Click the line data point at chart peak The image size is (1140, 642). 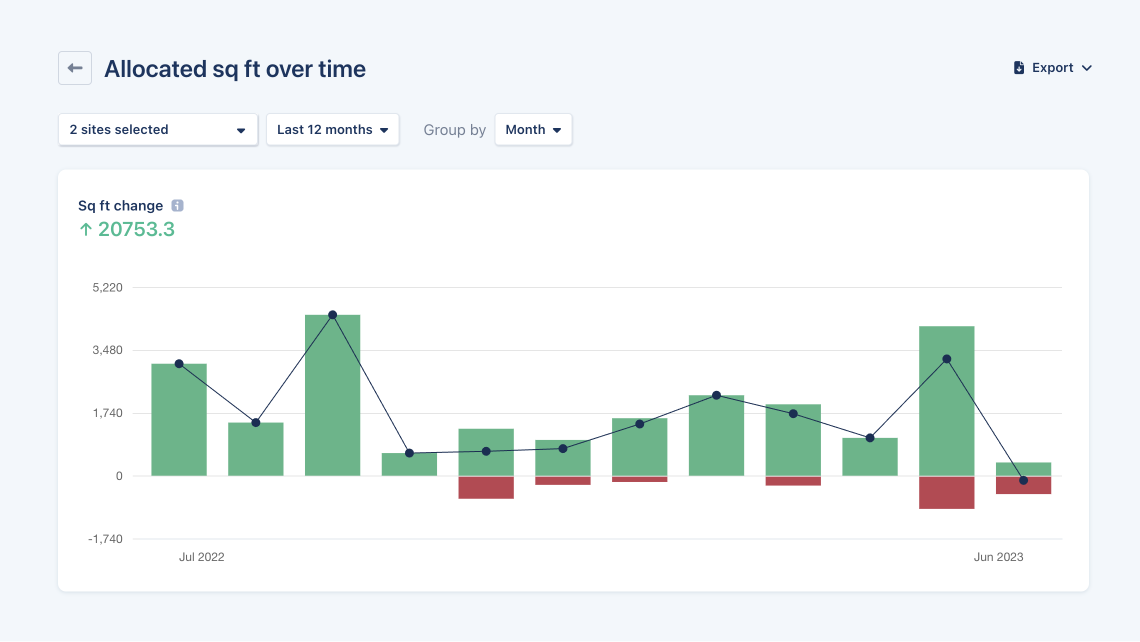coord(332,315)
